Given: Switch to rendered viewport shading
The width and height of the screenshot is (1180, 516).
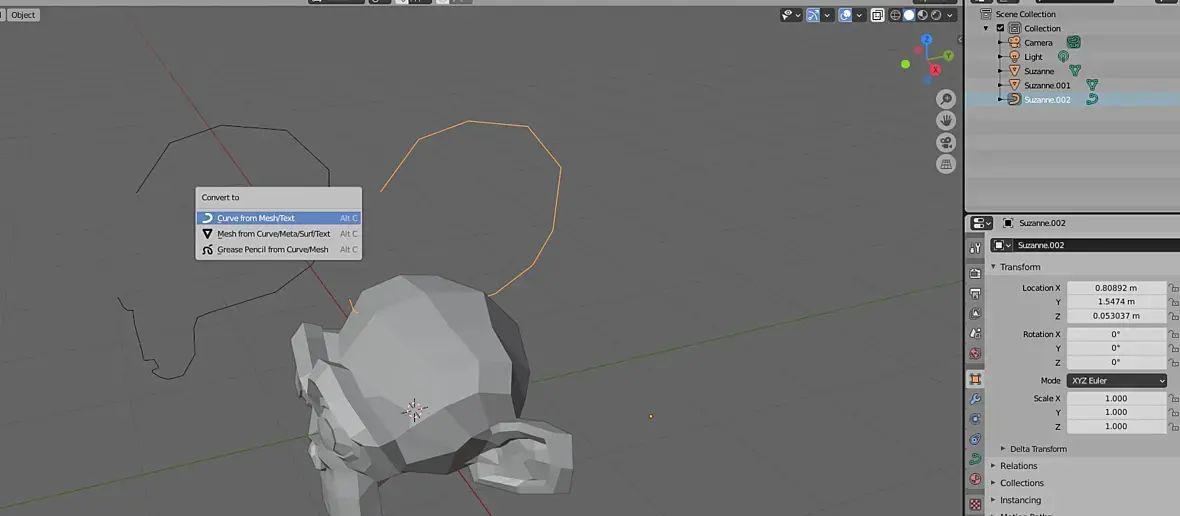Looking at the screenshot, I should pyautogui.click(x=936, y=15).
